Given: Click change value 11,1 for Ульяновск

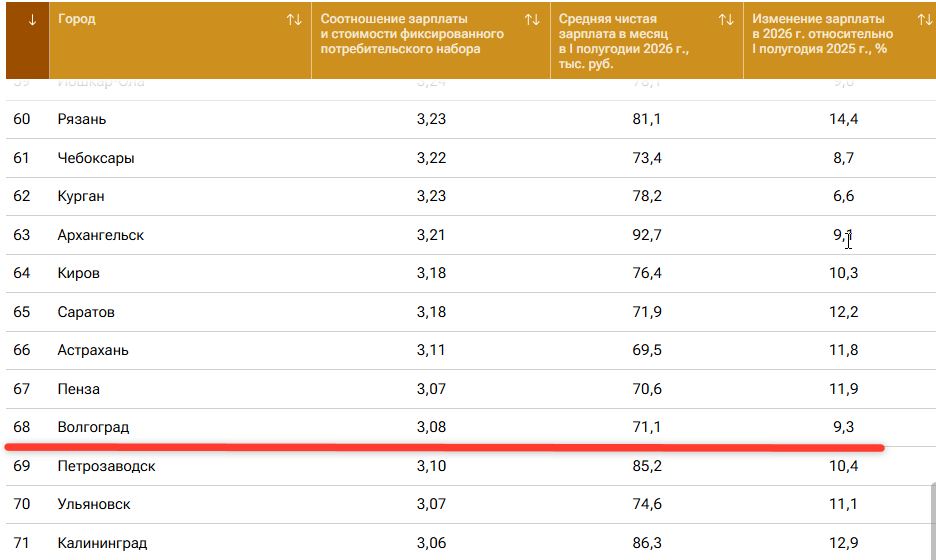Looking at the screenshot, I should point(843,504).
